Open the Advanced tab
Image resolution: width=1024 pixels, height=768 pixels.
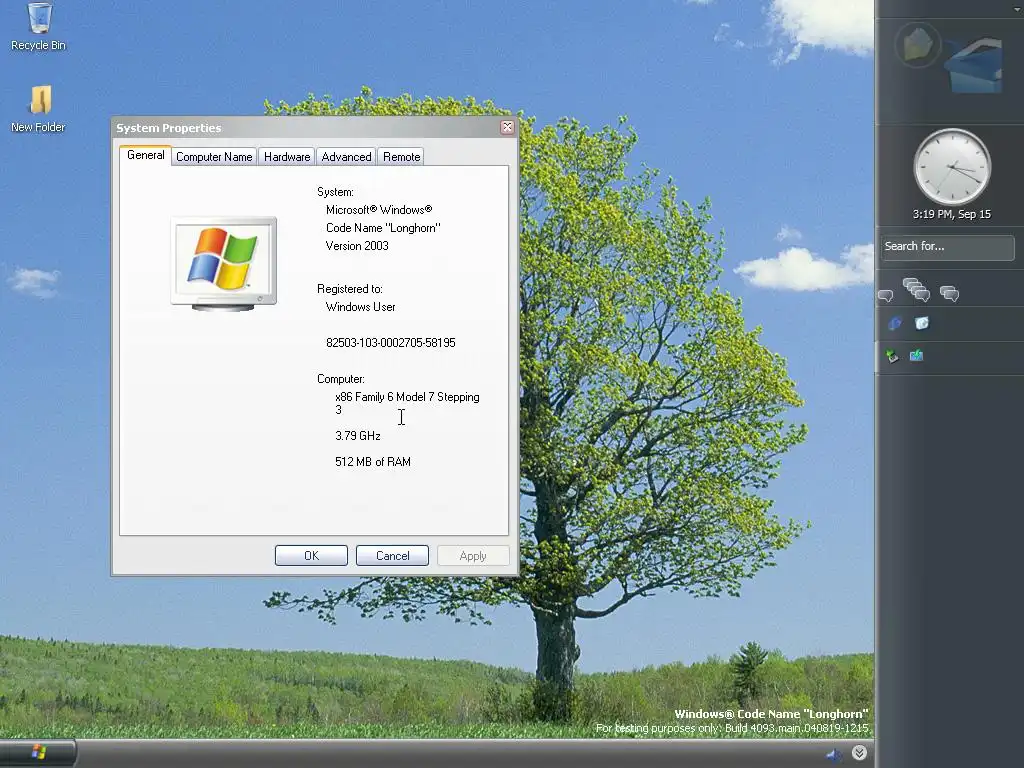pyautogui.click(x=346, y=157)
